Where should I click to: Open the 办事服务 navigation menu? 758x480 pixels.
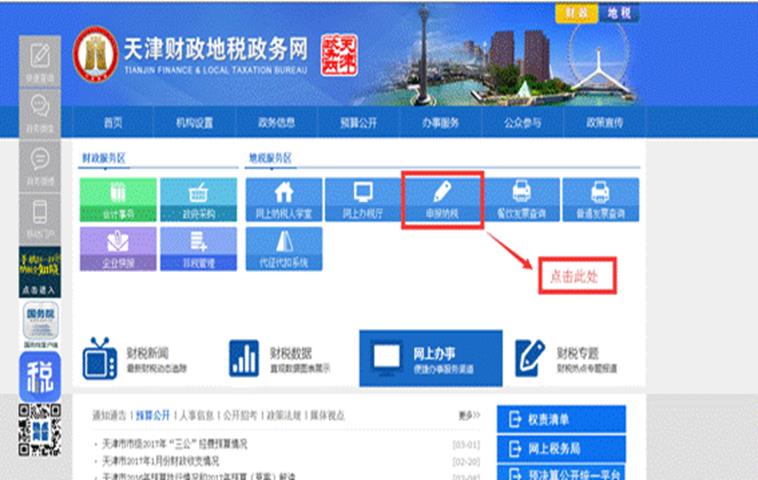[433, 123]
